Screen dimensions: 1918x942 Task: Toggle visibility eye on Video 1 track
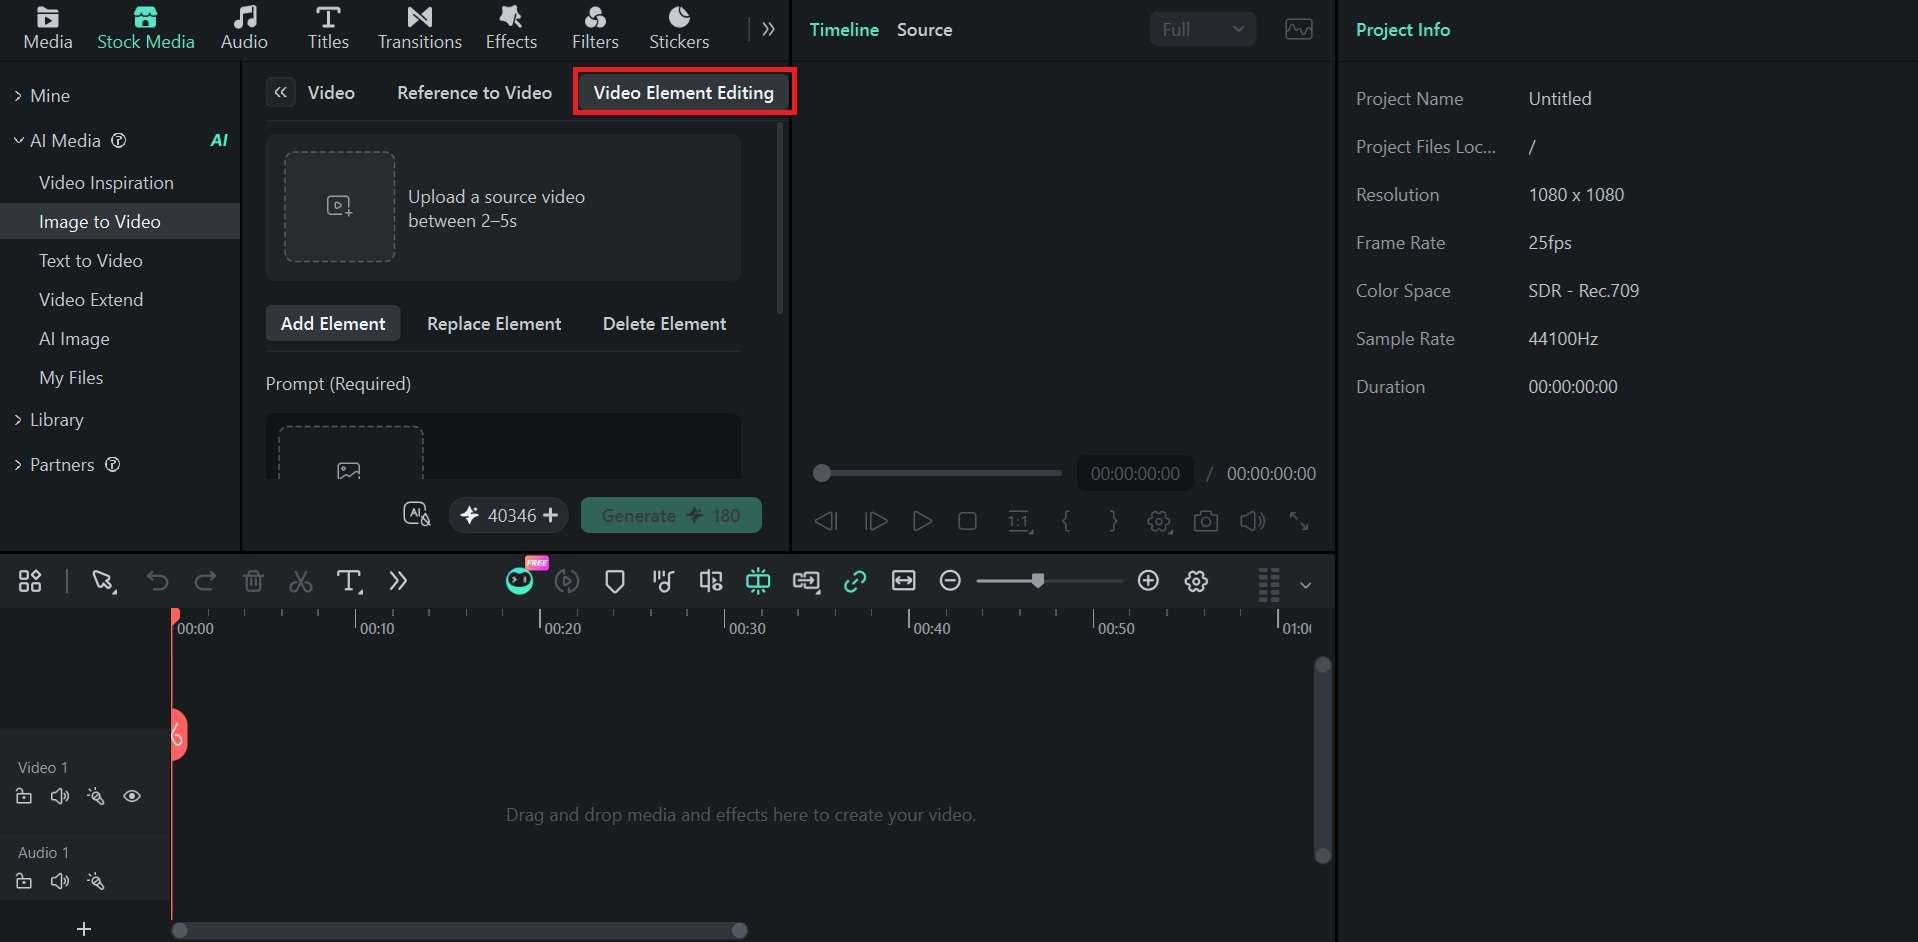click(x=132, y=796)
